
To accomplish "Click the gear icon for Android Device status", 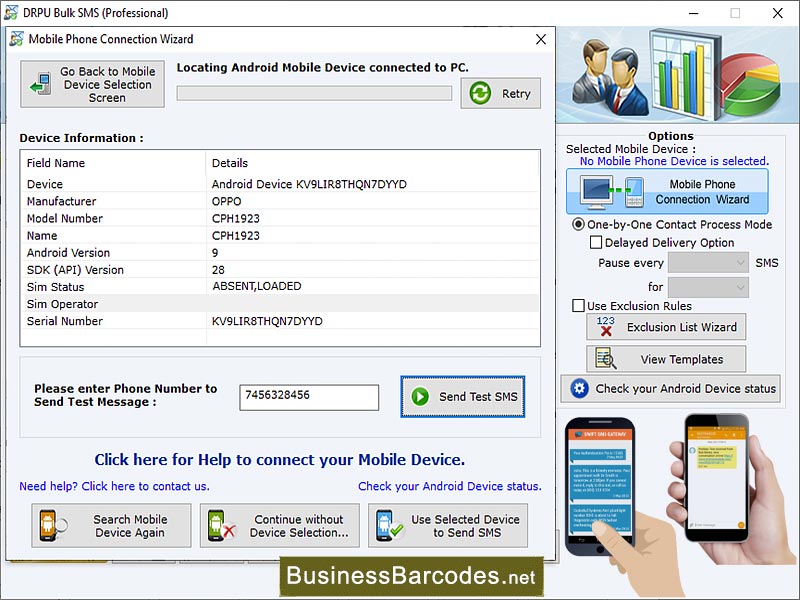I will point(581,389).
